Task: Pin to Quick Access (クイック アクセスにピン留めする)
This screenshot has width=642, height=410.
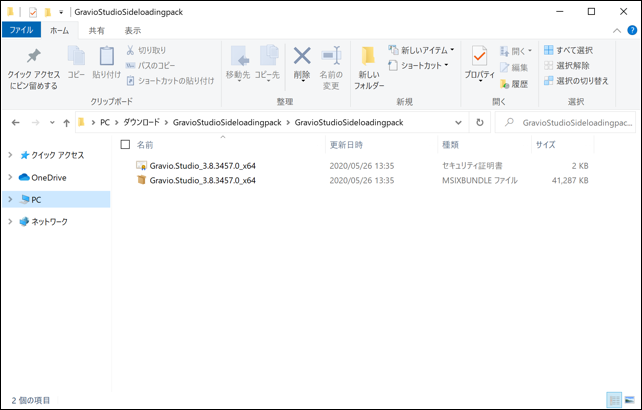Action: (34, 68)
